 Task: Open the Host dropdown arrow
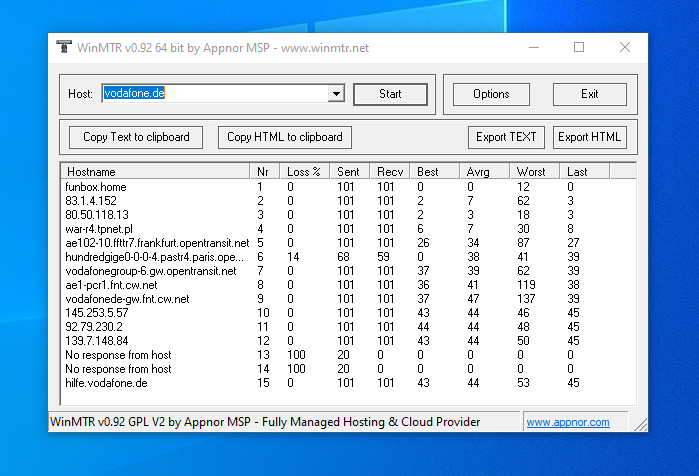click(x=337, y=94)
